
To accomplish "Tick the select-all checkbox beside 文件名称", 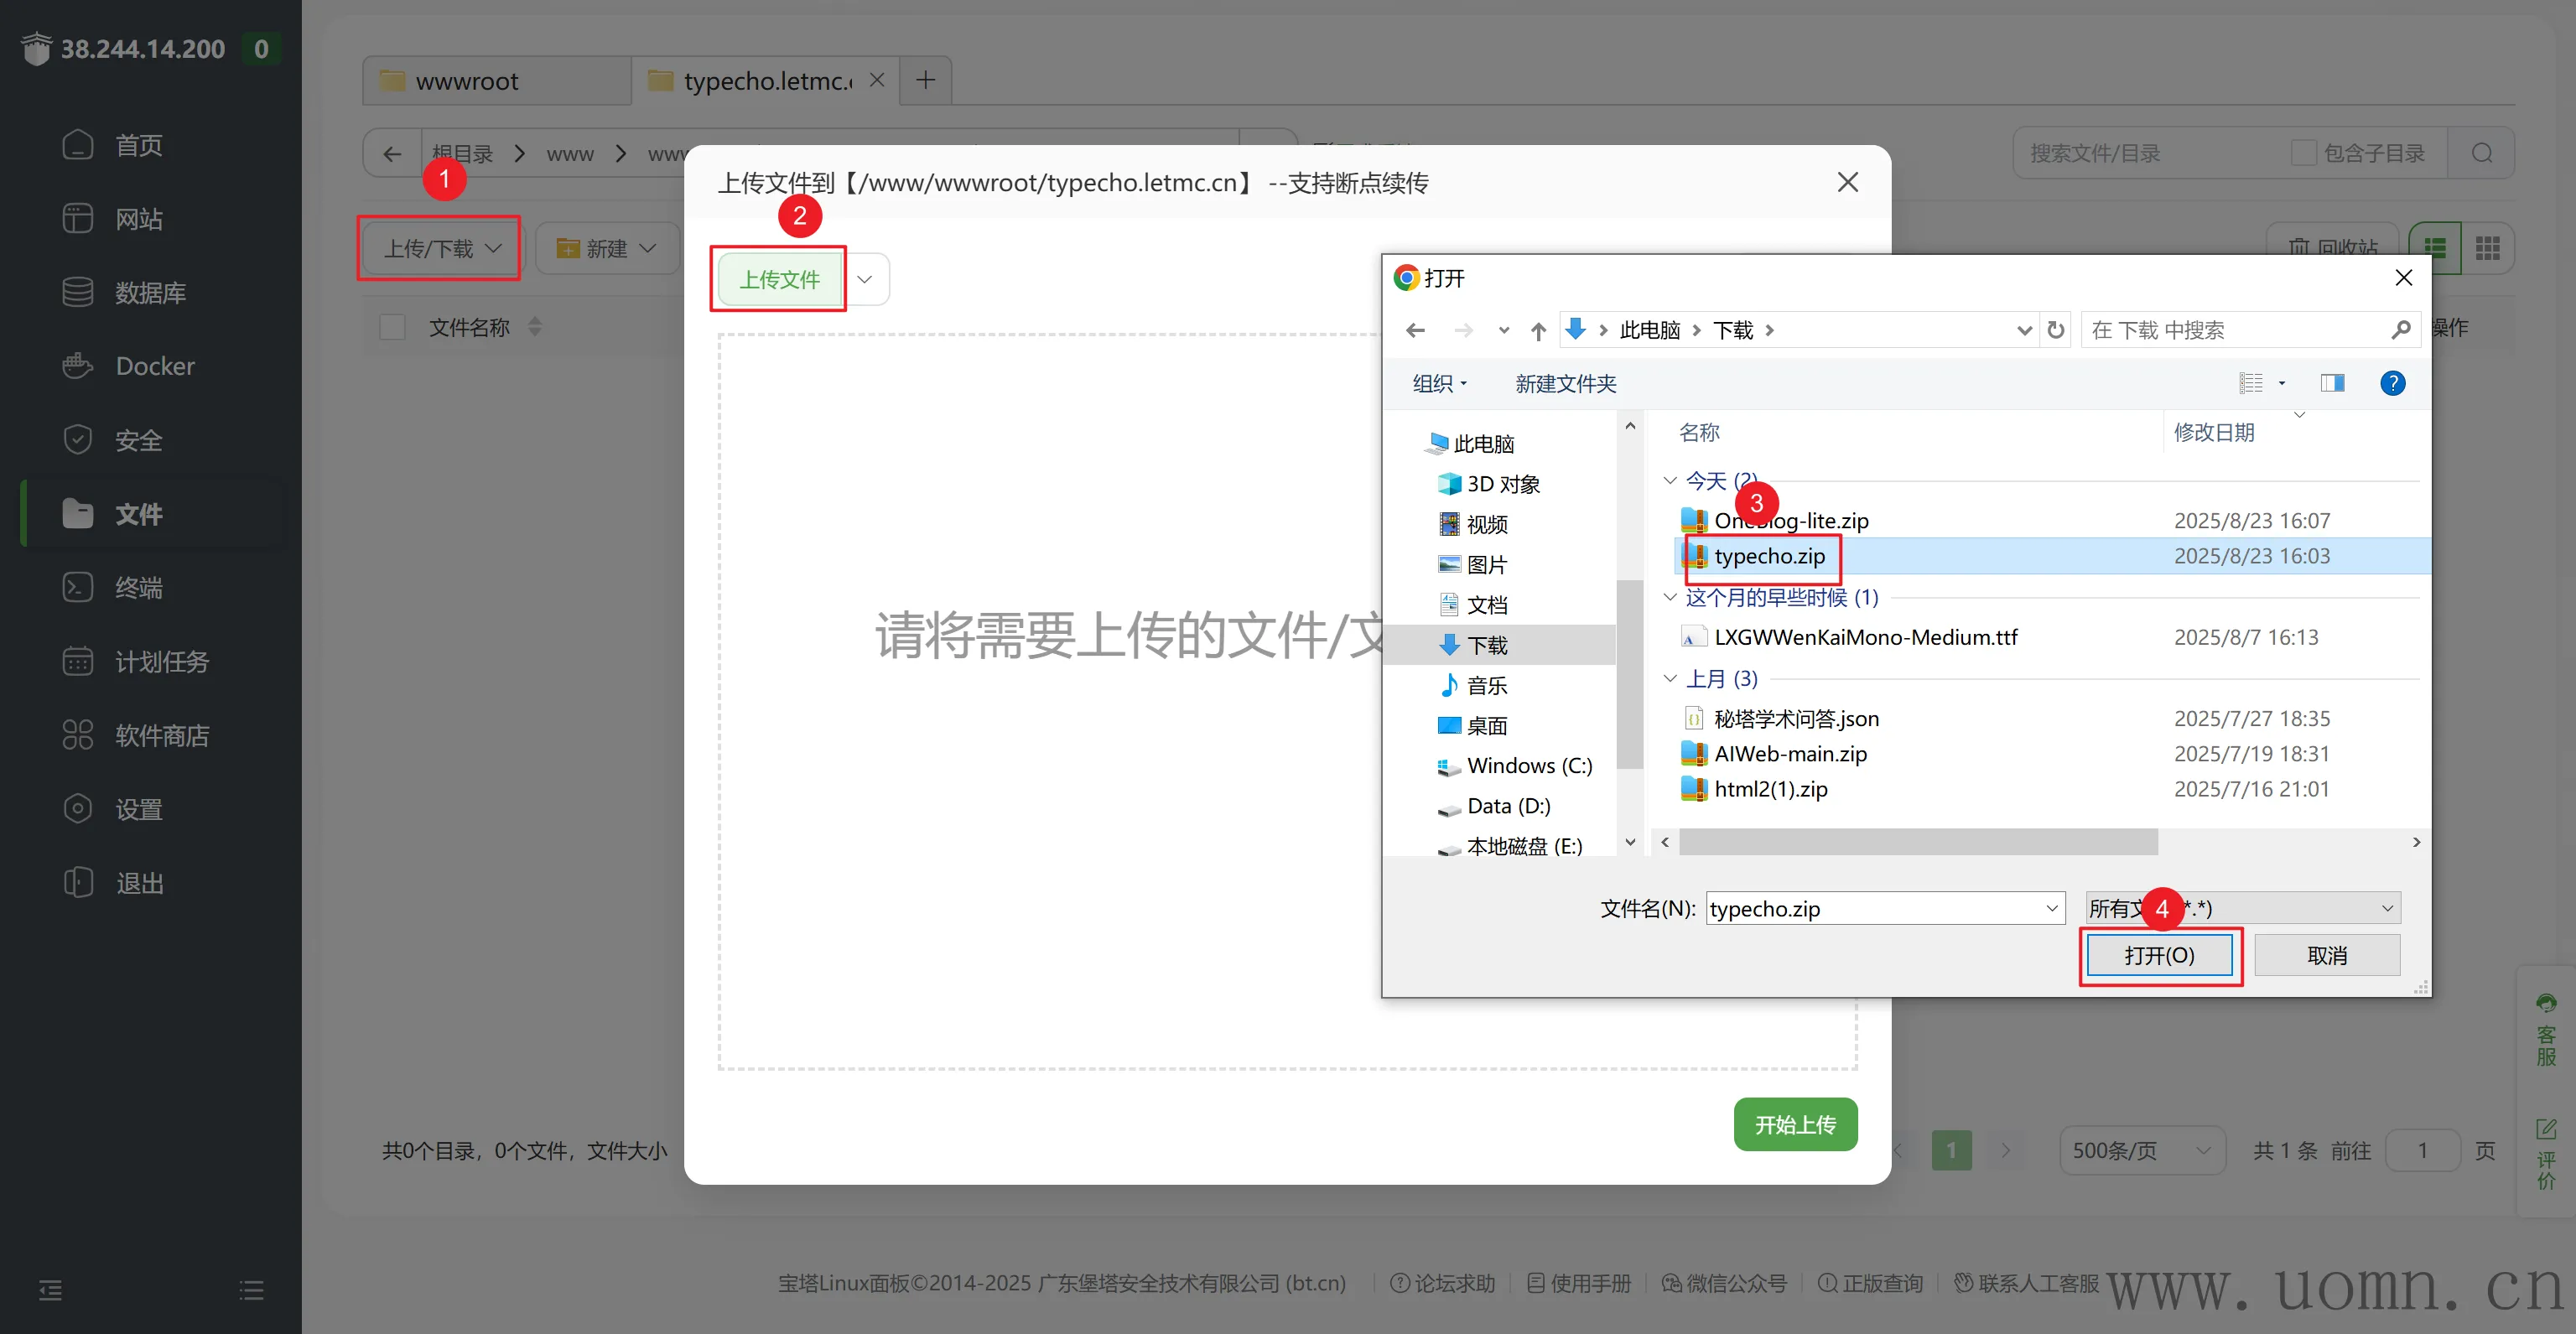I will tap(392, 327).
